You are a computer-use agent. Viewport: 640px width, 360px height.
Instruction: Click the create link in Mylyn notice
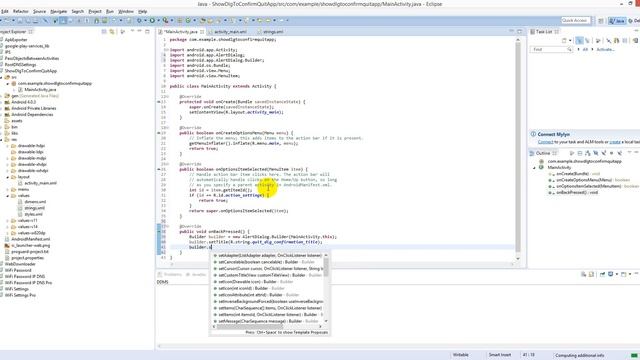615,142
